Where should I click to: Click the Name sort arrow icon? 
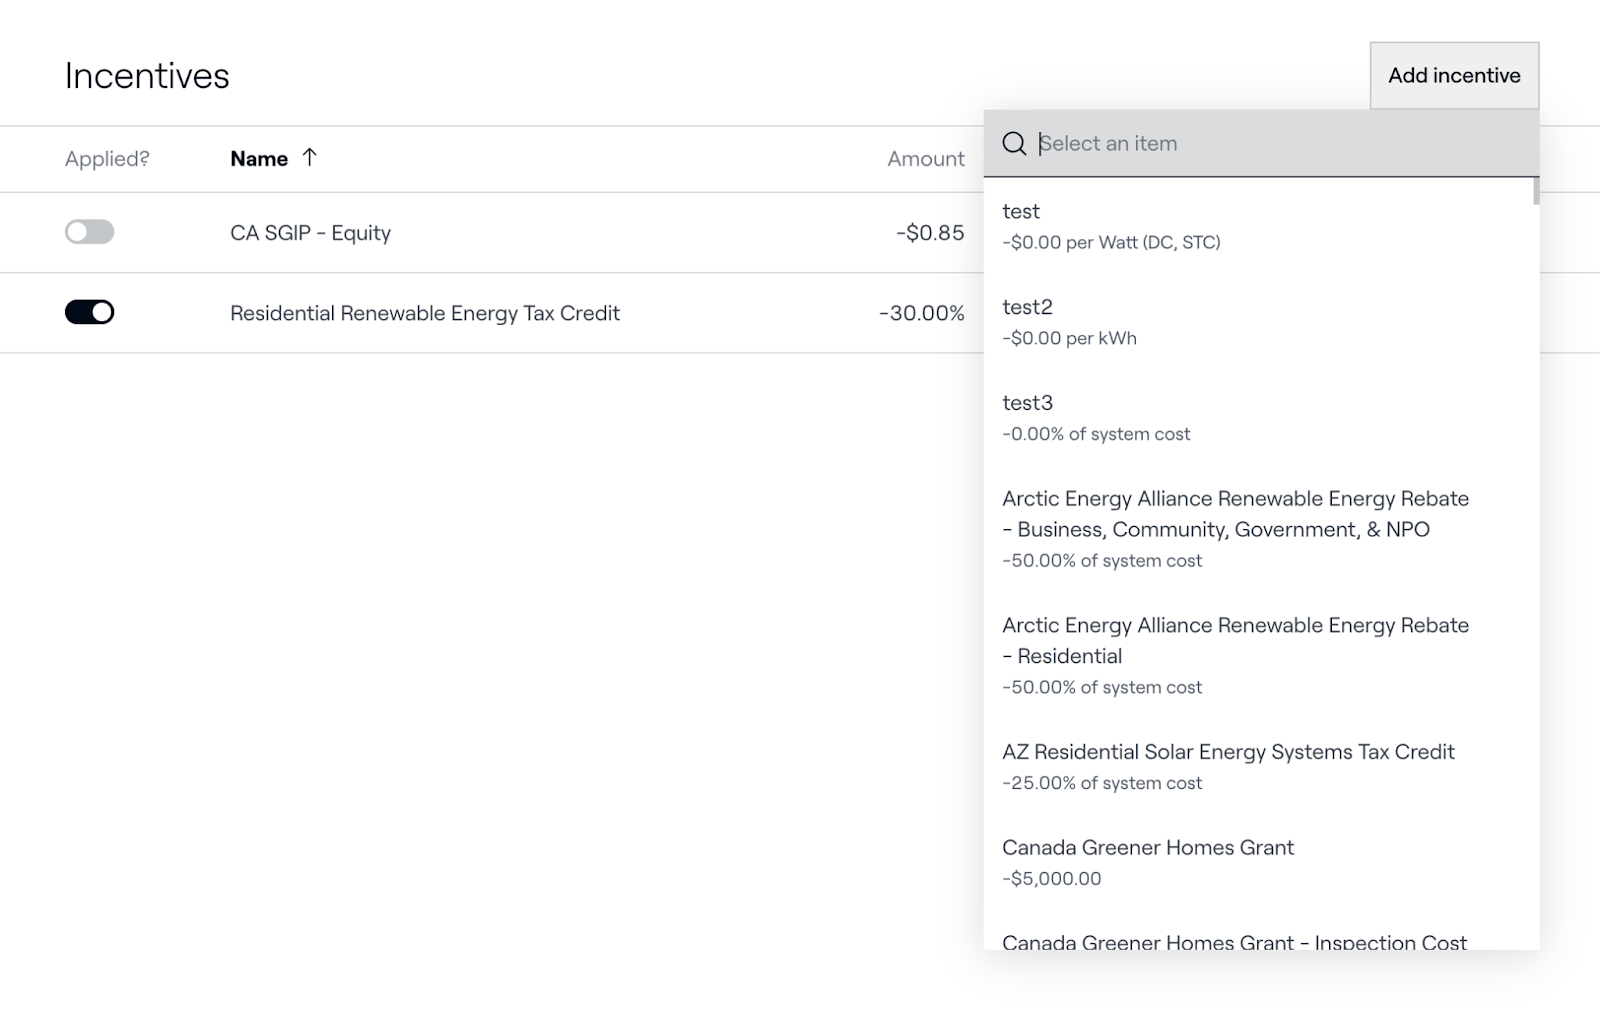click(x=310, y=157)
